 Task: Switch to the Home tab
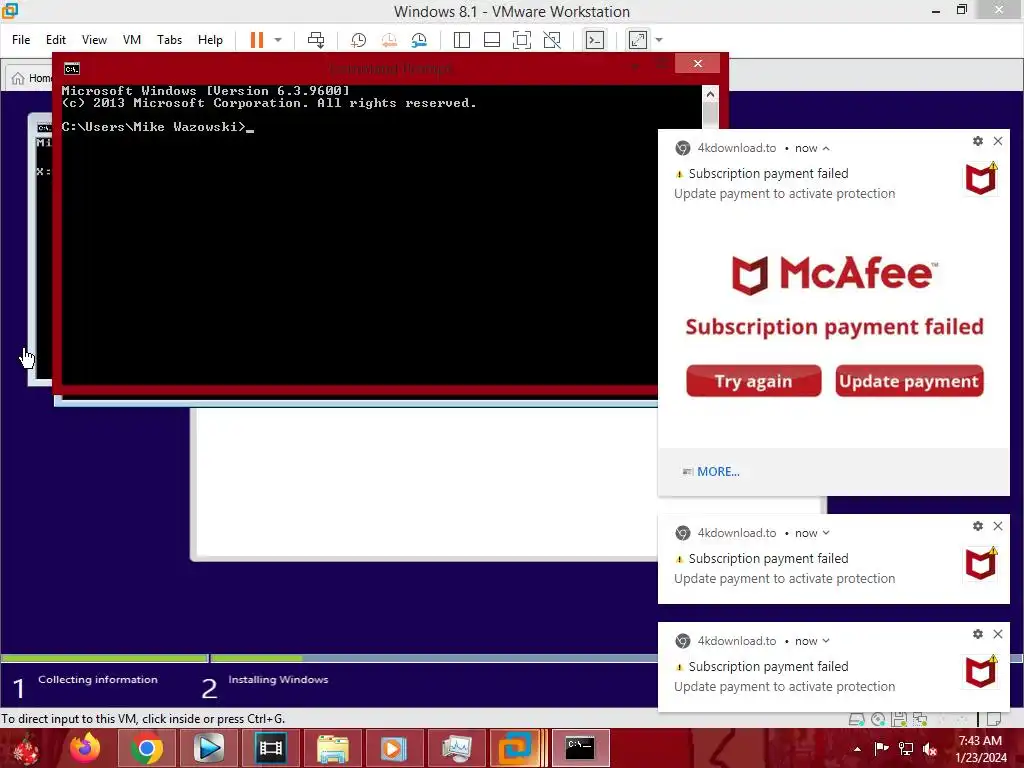point(31,78)
